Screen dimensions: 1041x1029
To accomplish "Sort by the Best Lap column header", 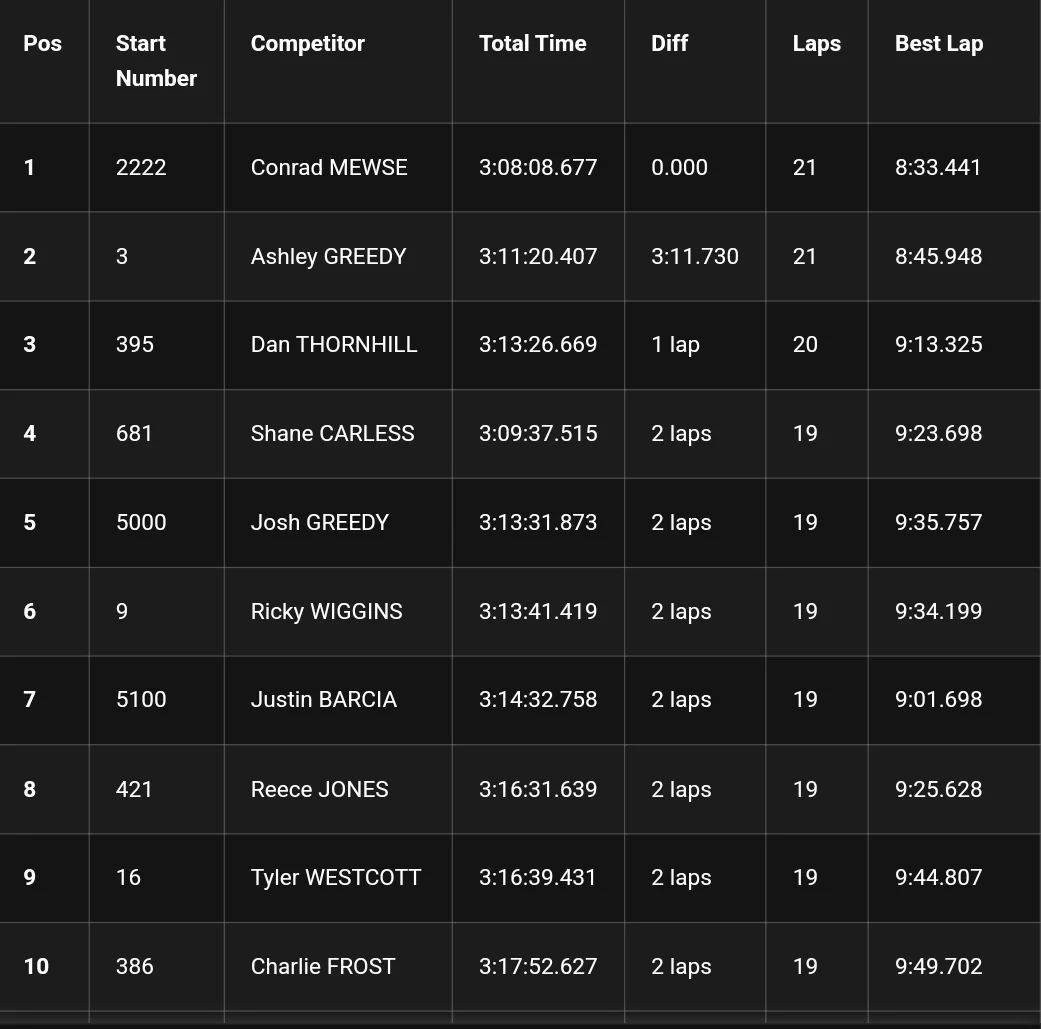I will pos(938,44).
